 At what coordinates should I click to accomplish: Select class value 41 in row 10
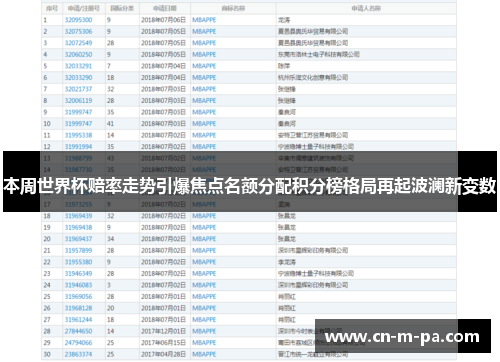[x=110, y=124]
